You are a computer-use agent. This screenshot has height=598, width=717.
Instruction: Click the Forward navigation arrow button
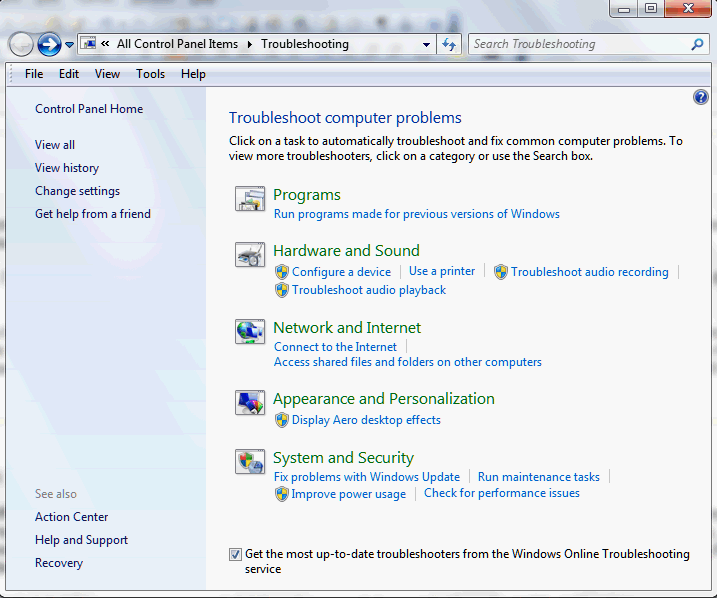click(49, 44)
